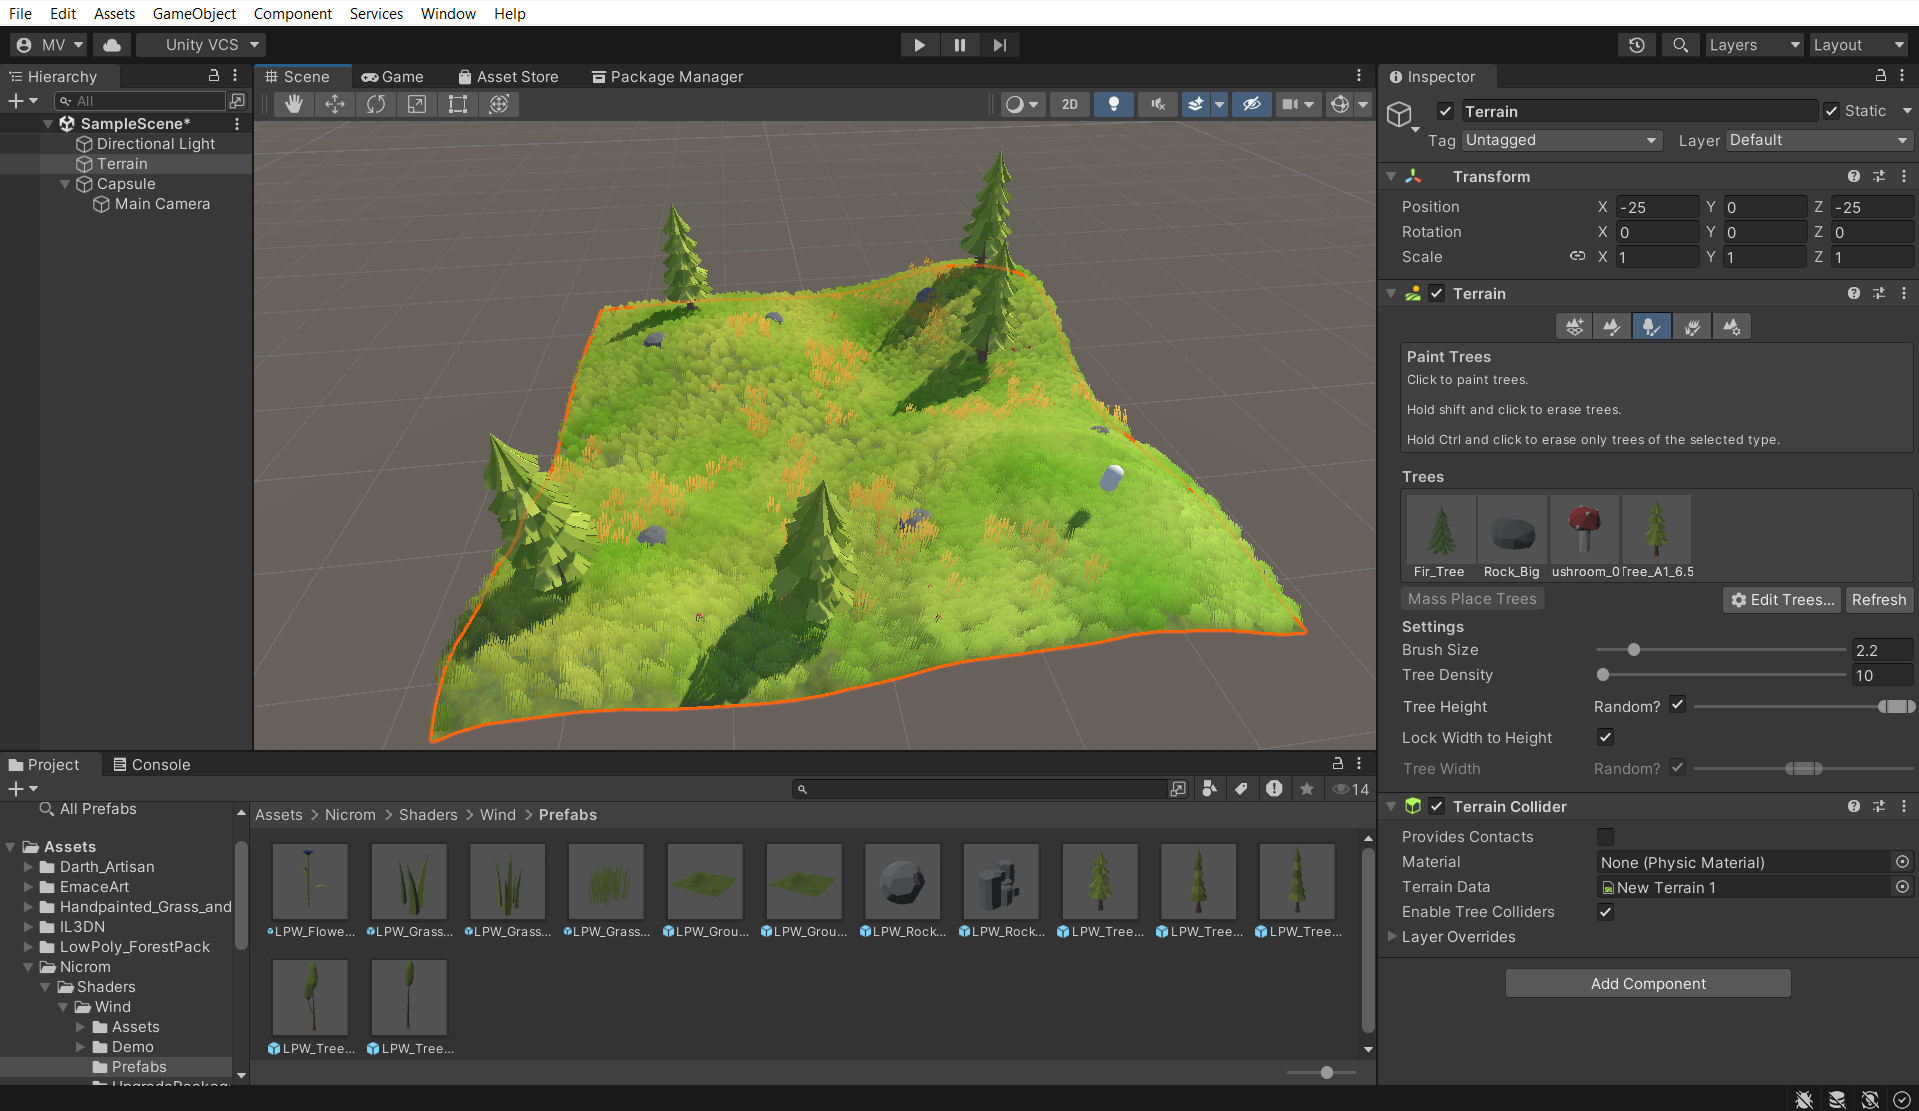1919x1111 pixels.
Task: Disable Enable Tree Colliders checkbox
Action: coord(1605,912)
